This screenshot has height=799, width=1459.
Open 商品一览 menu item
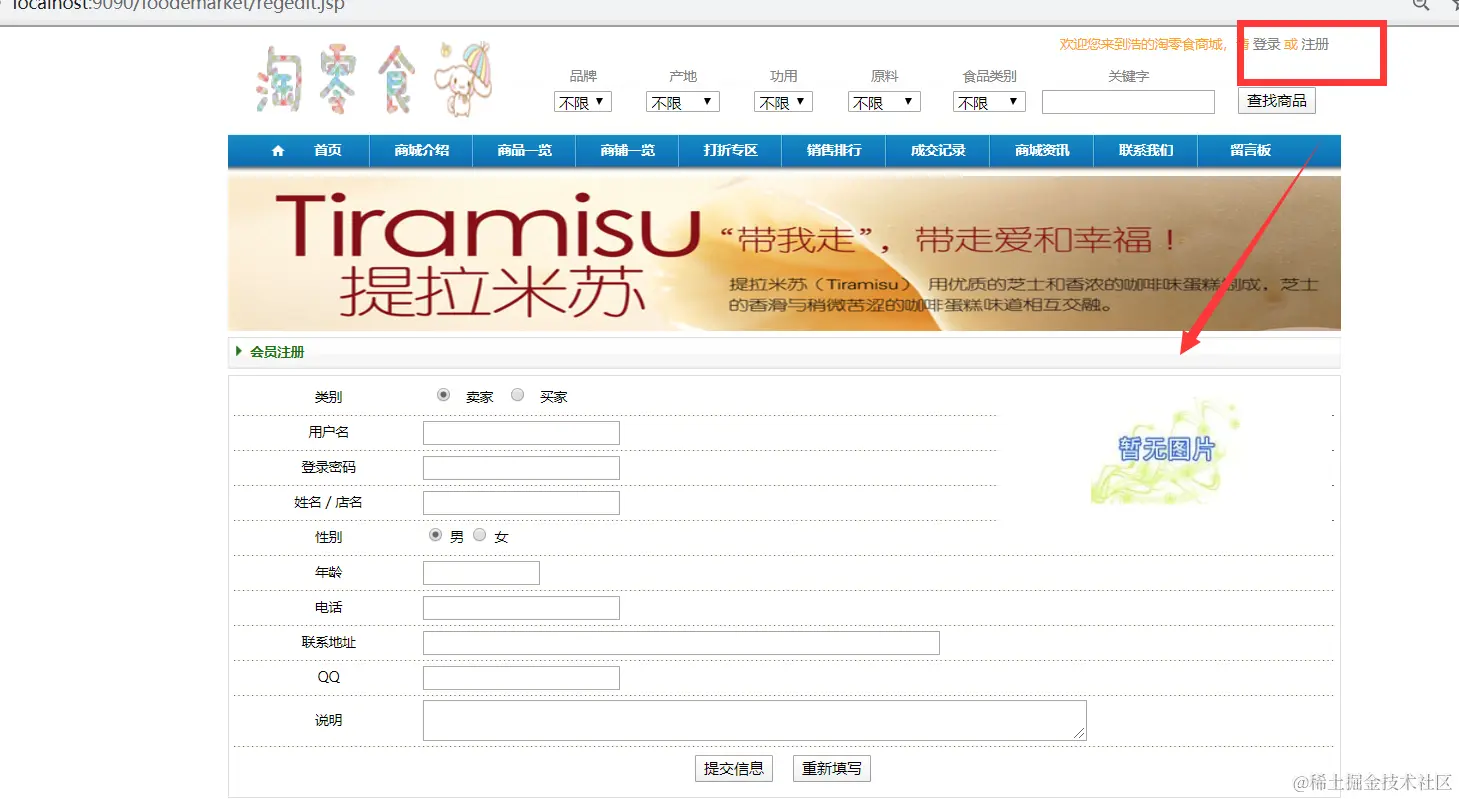coord(525,151)
